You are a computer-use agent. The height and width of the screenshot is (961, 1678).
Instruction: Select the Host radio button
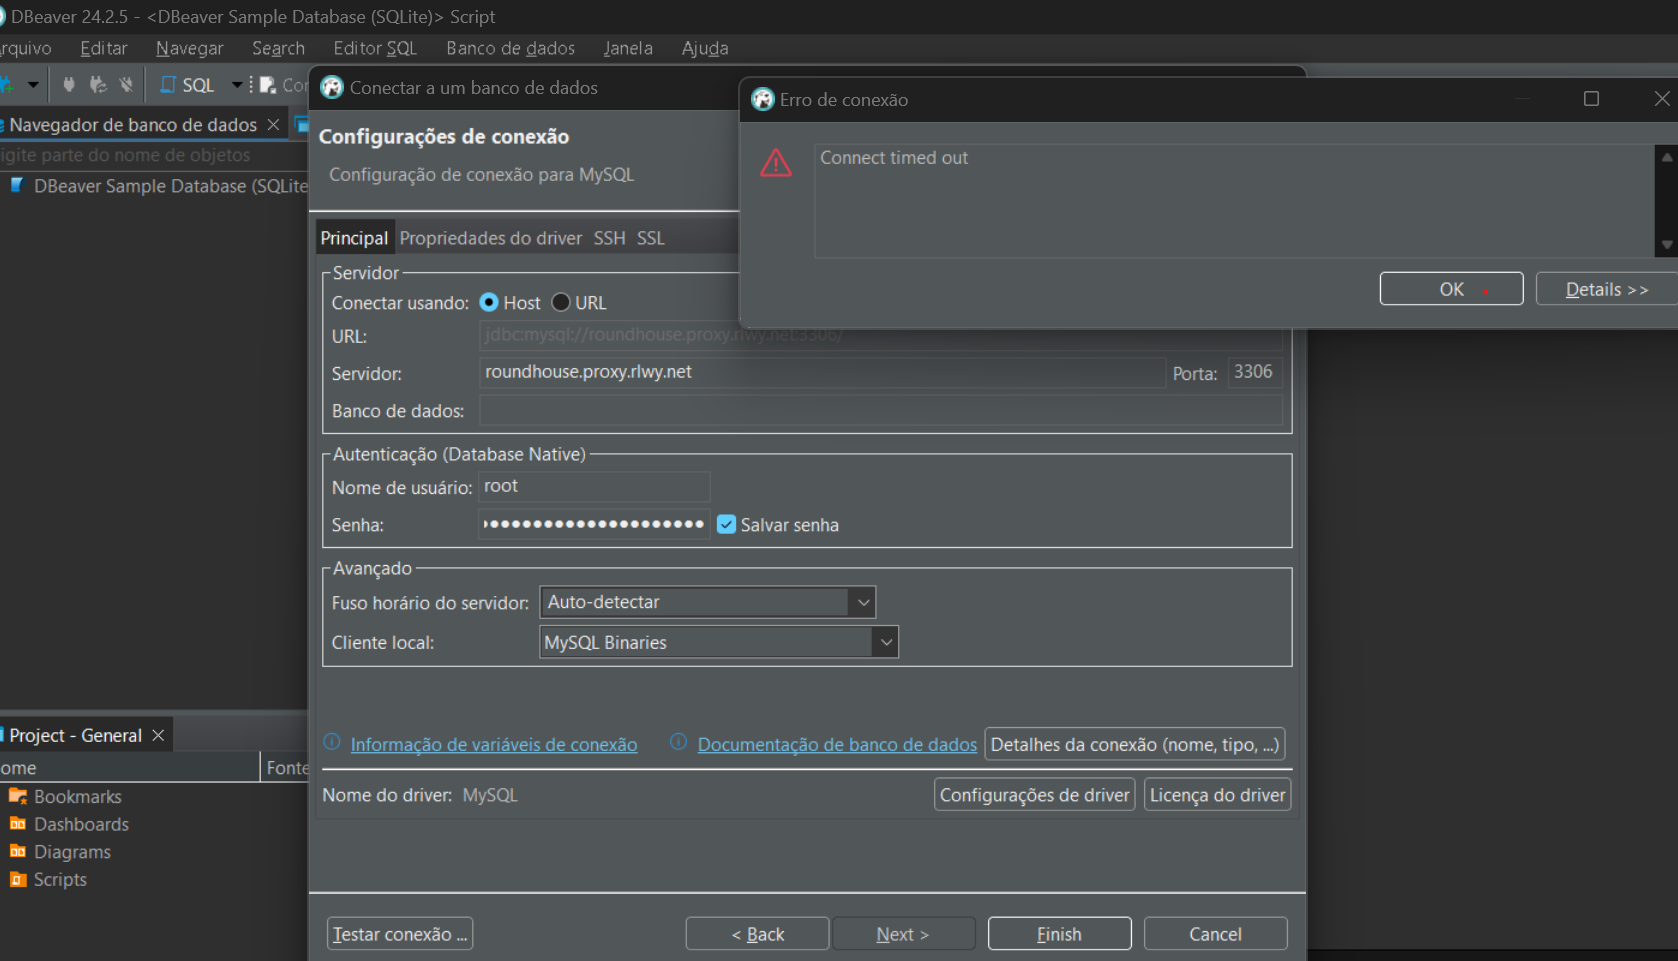(489, 302)
